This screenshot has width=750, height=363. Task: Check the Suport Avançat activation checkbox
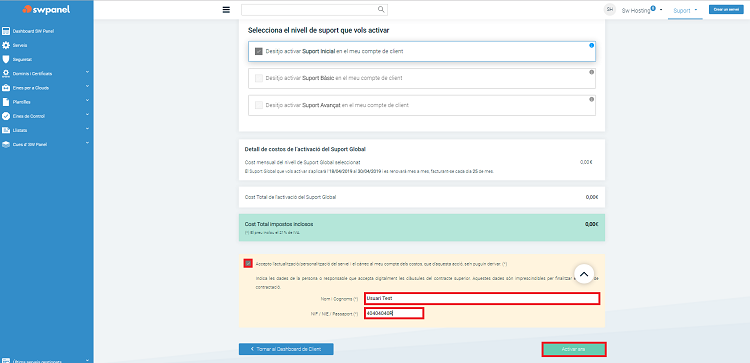tap(259, 105)
